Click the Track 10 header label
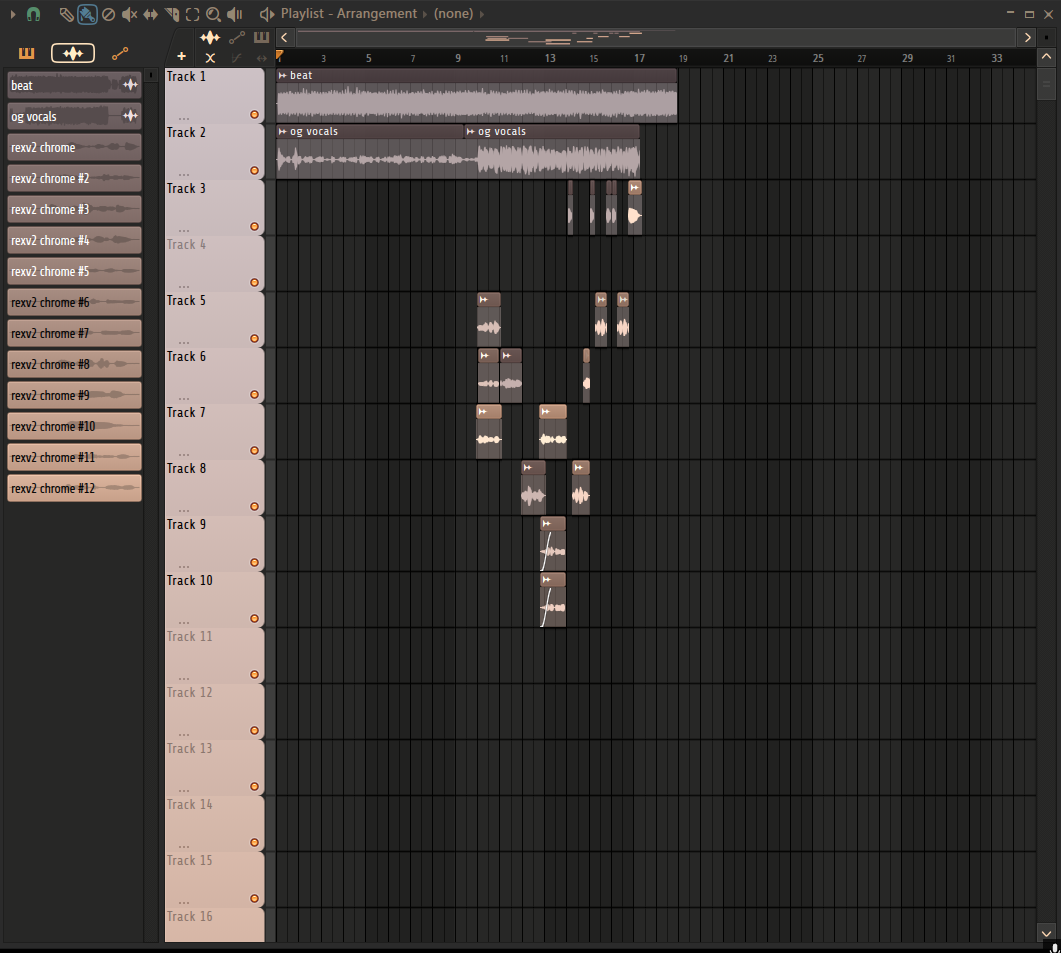1061x953 pixels. pos(189,581)
